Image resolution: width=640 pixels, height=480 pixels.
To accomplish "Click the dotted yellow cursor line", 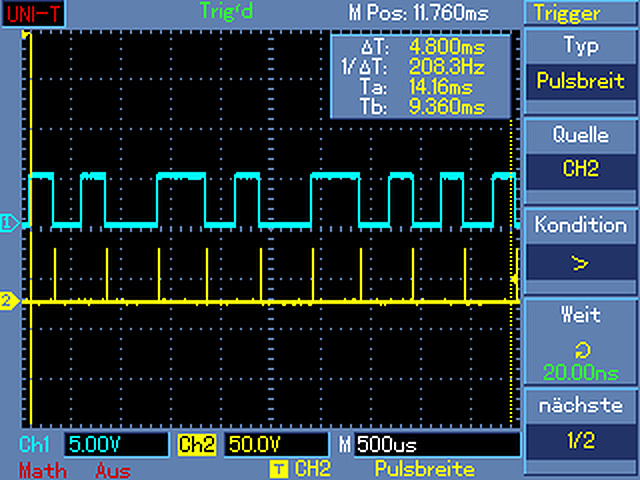I will [511, 271].
